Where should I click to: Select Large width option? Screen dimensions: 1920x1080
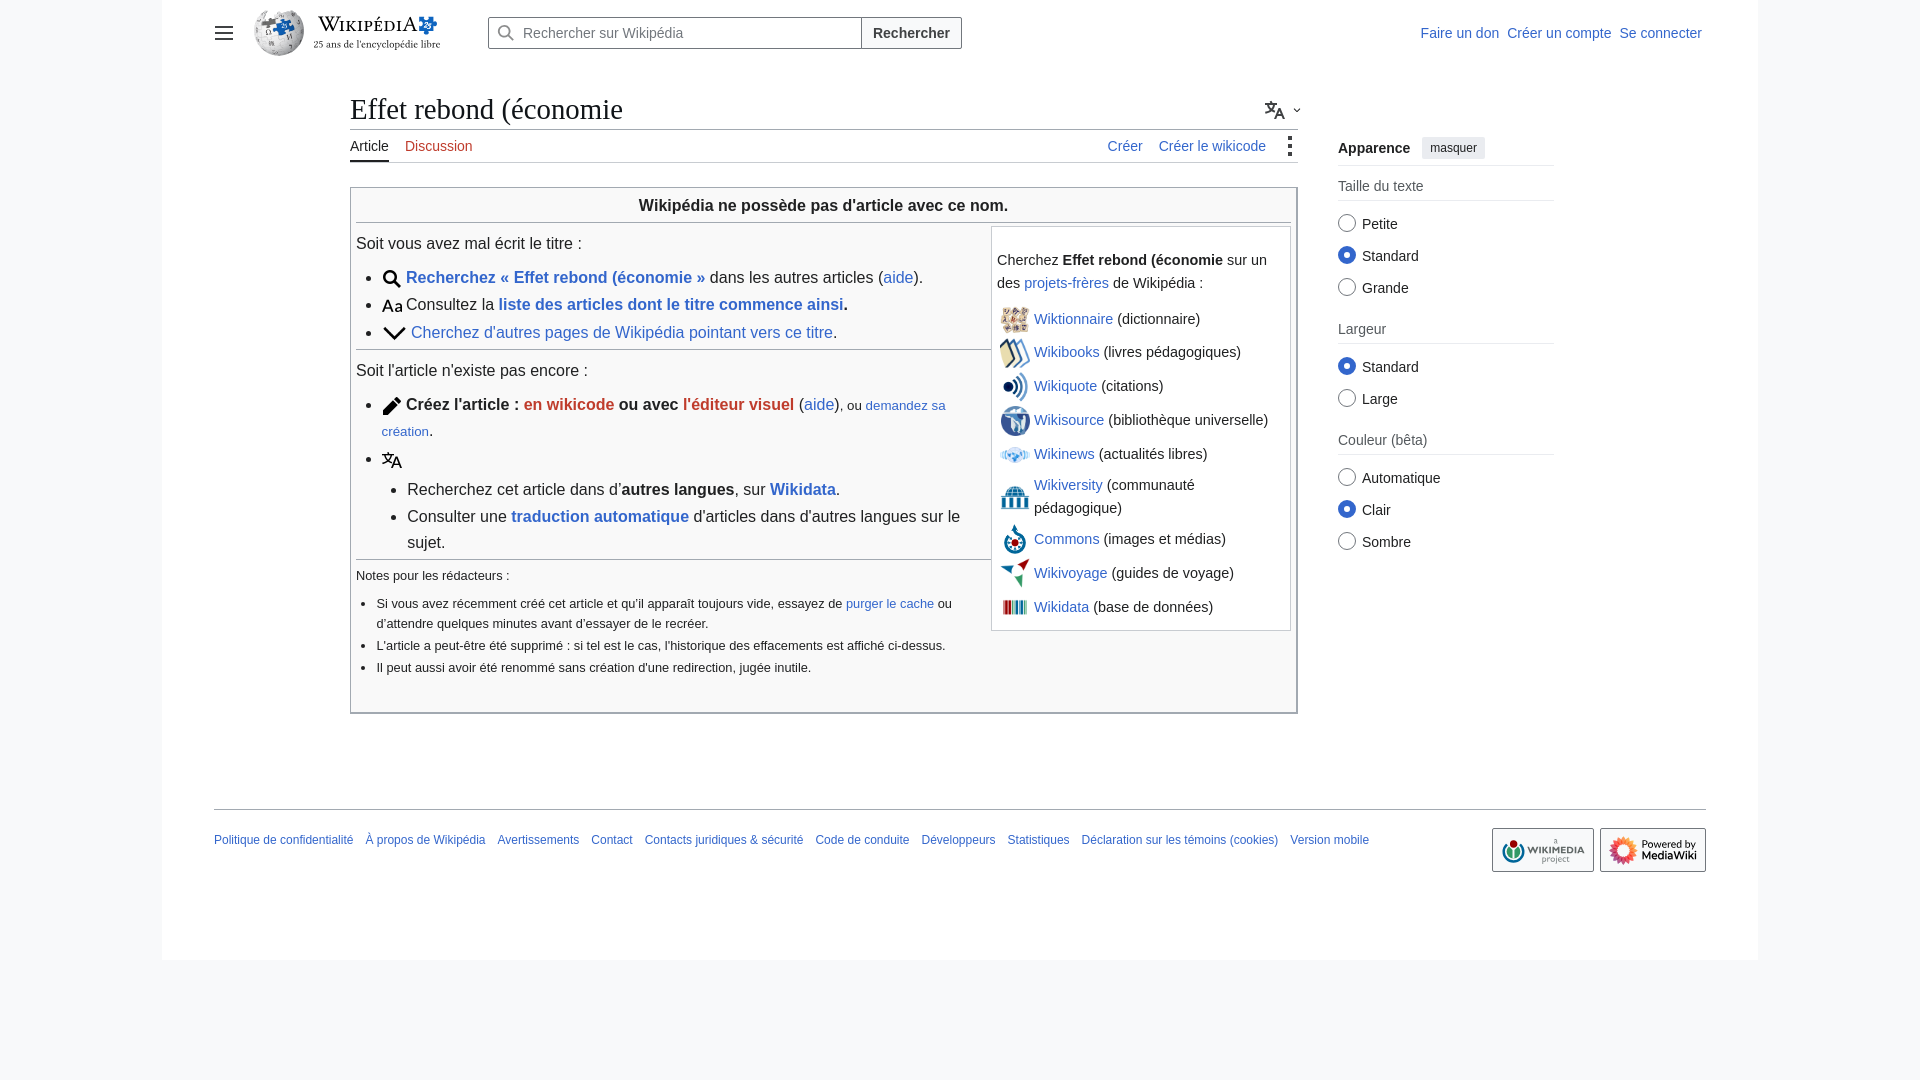pyautogui.click(x=1347, y=398)
